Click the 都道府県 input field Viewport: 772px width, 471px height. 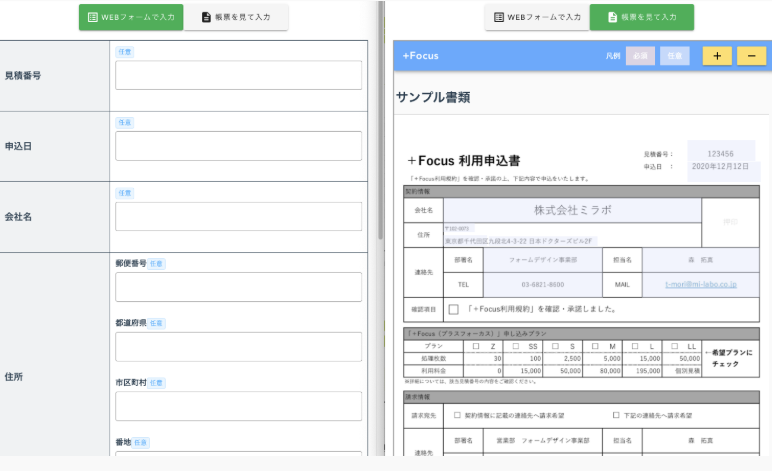(x=238, y=346)
